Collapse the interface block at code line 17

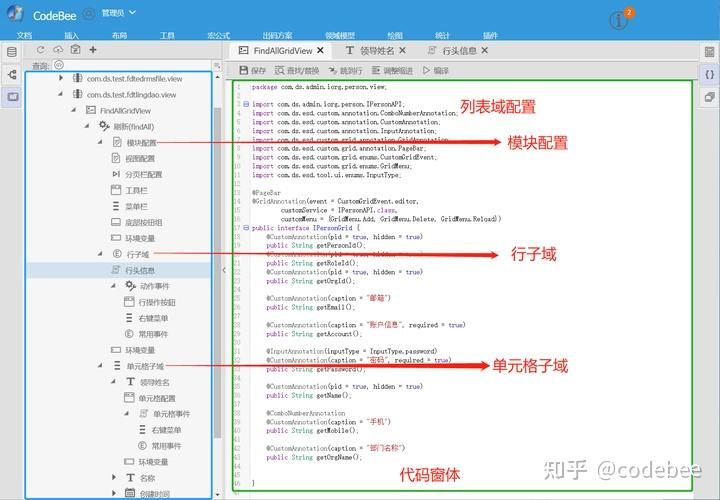(x=246, y=228)
